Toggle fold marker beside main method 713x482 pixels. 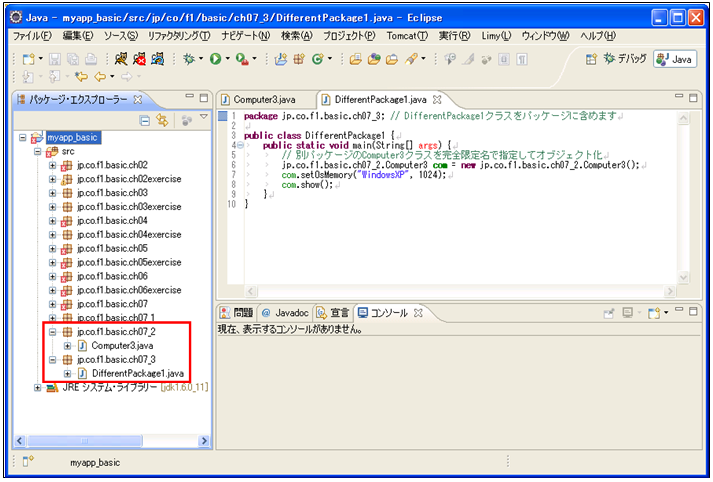pyautogui.click(x=239, y=145)
